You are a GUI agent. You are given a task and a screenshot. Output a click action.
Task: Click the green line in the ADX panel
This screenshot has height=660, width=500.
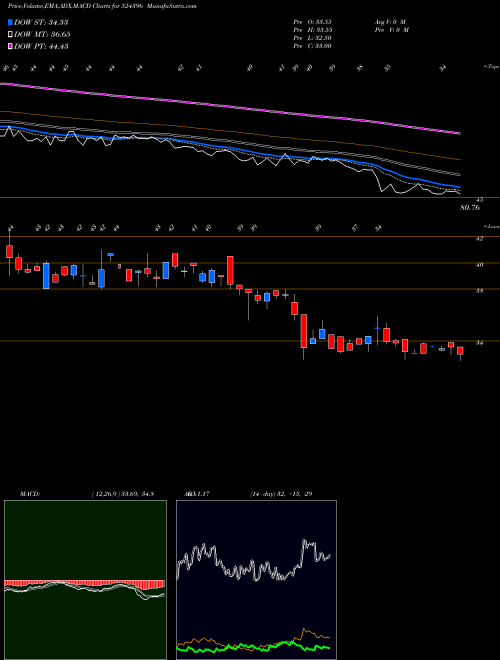tap(253, 647)
